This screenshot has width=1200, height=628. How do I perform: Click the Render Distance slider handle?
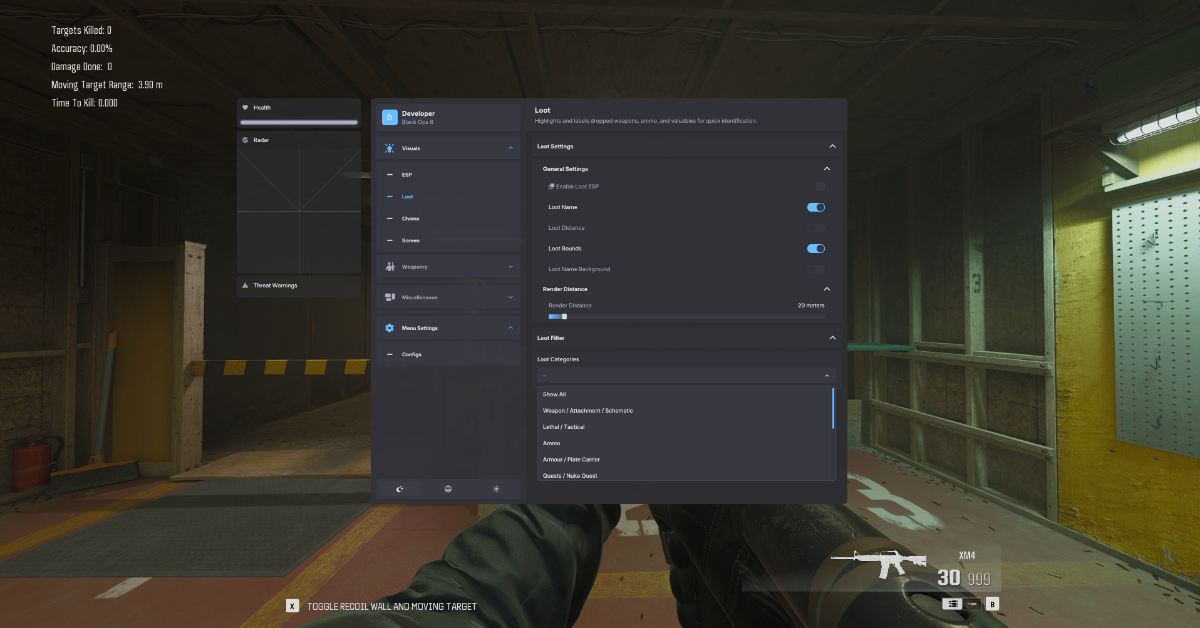(564, 316)
